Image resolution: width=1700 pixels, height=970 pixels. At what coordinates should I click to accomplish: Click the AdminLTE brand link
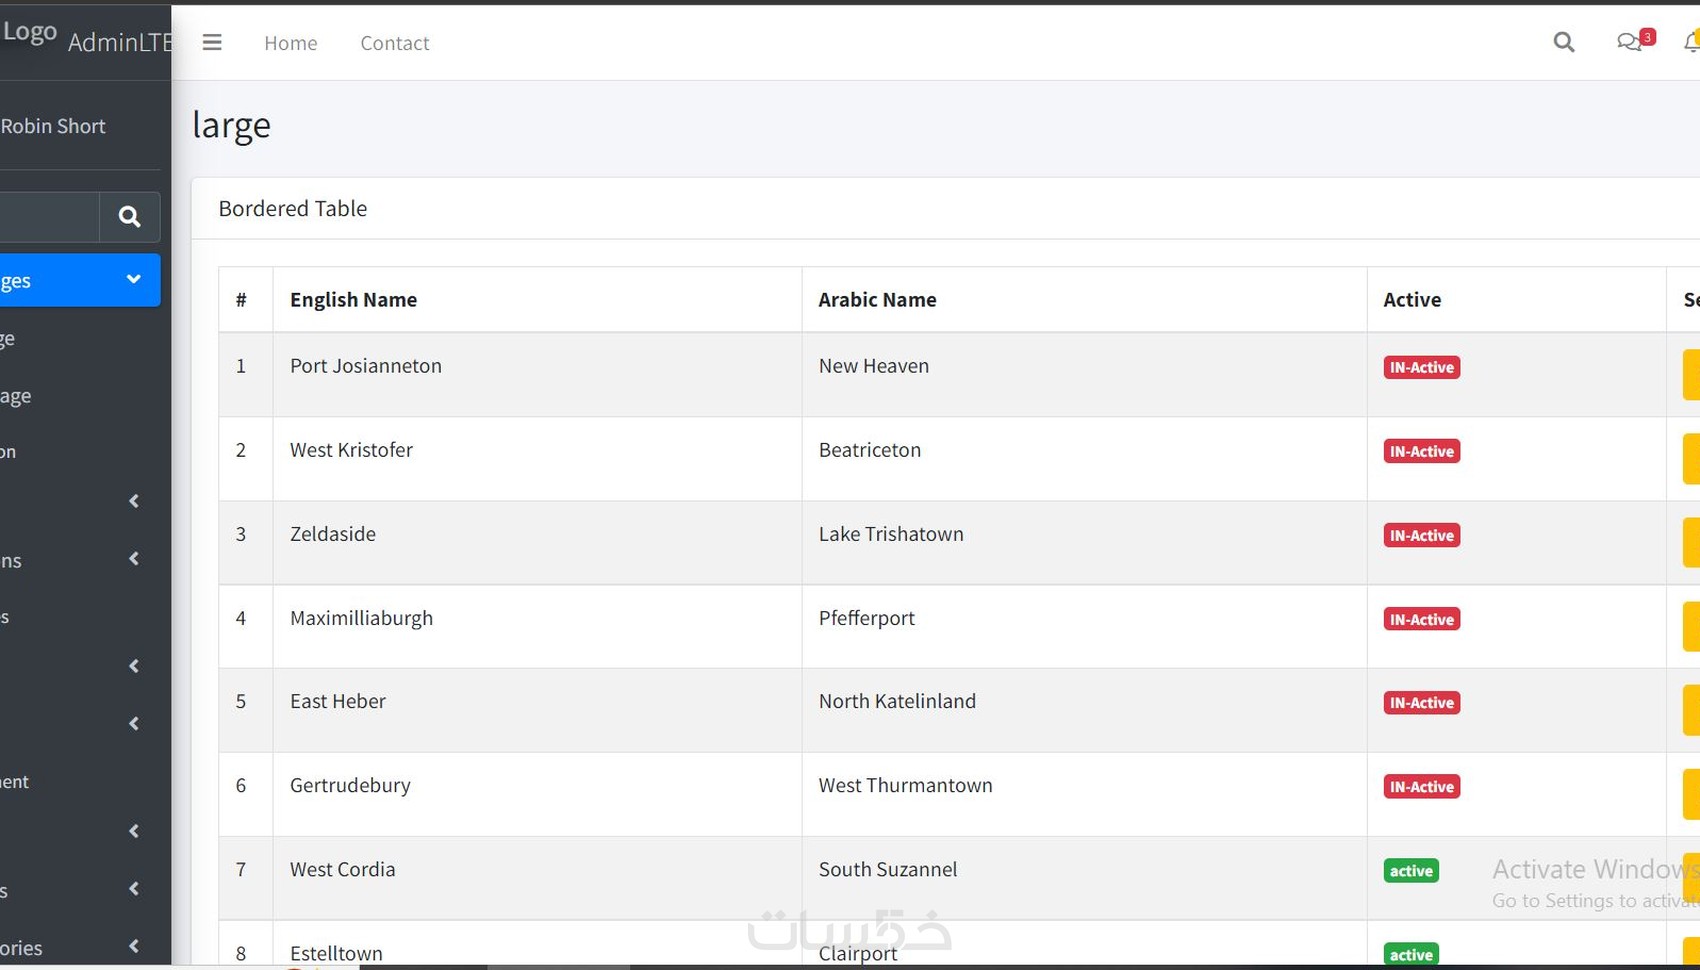tap(119, 42)
